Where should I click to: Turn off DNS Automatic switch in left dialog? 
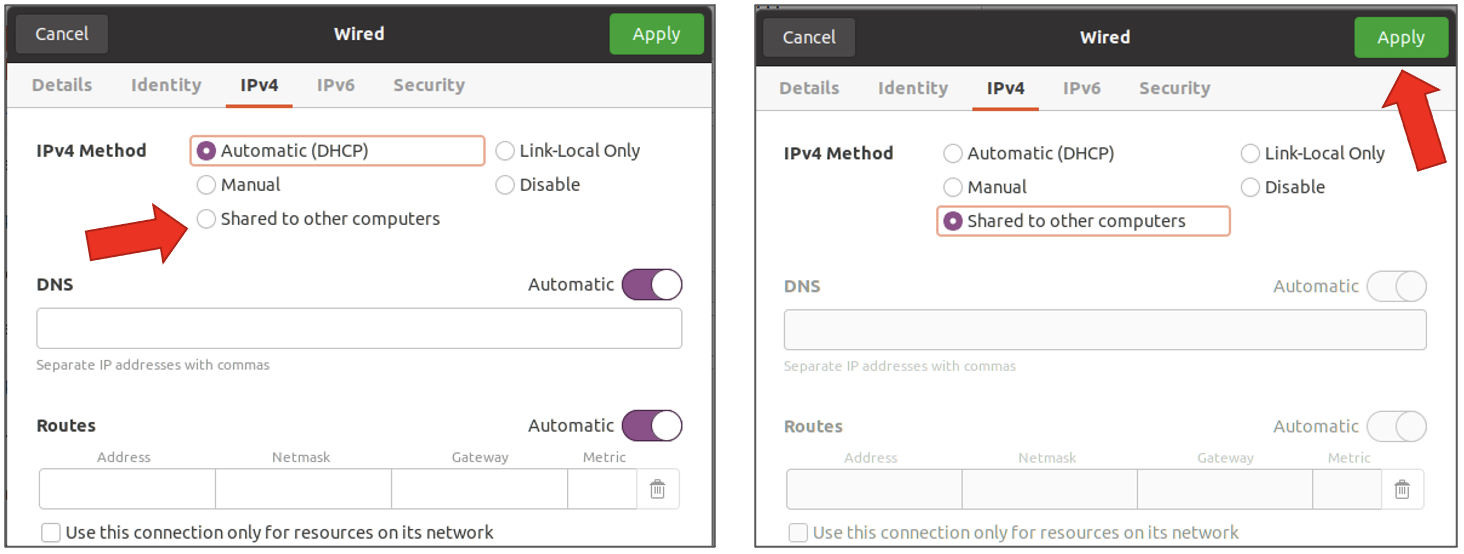[652, 285]
